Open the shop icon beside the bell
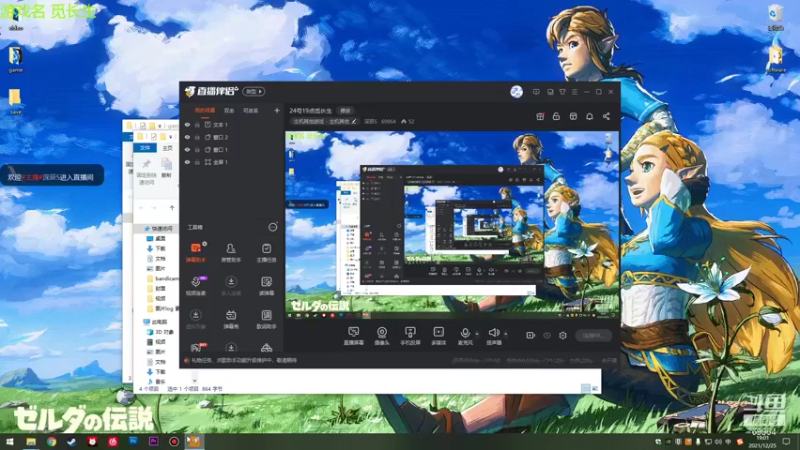Viewport: 800px width, 450px height. pos(573,116)
